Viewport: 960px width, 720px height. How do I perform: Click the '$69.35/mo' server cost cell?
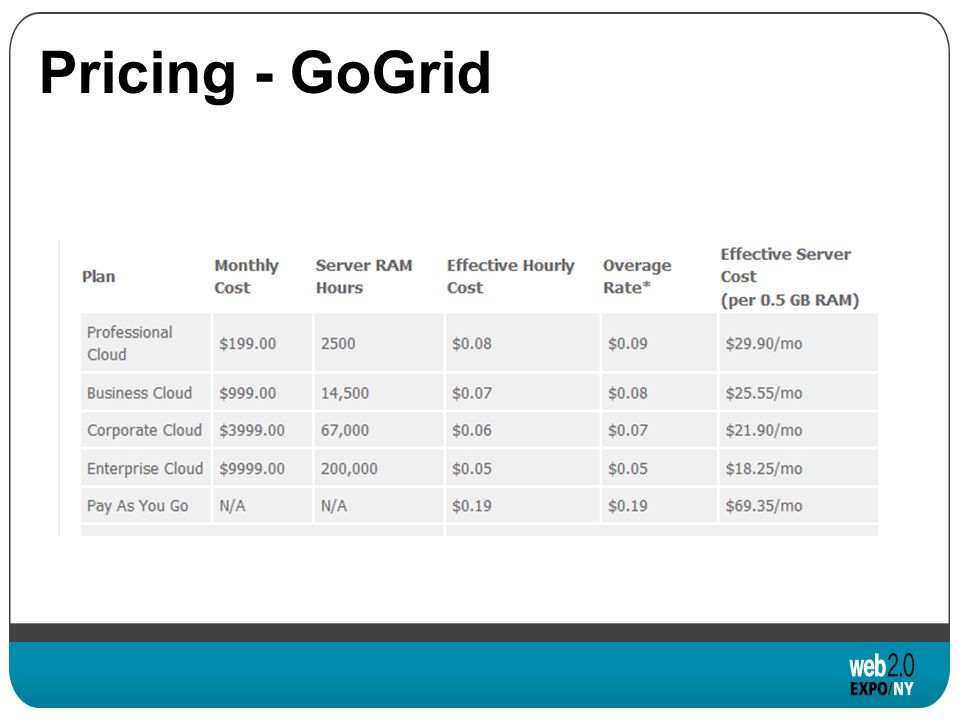(799, 505)
